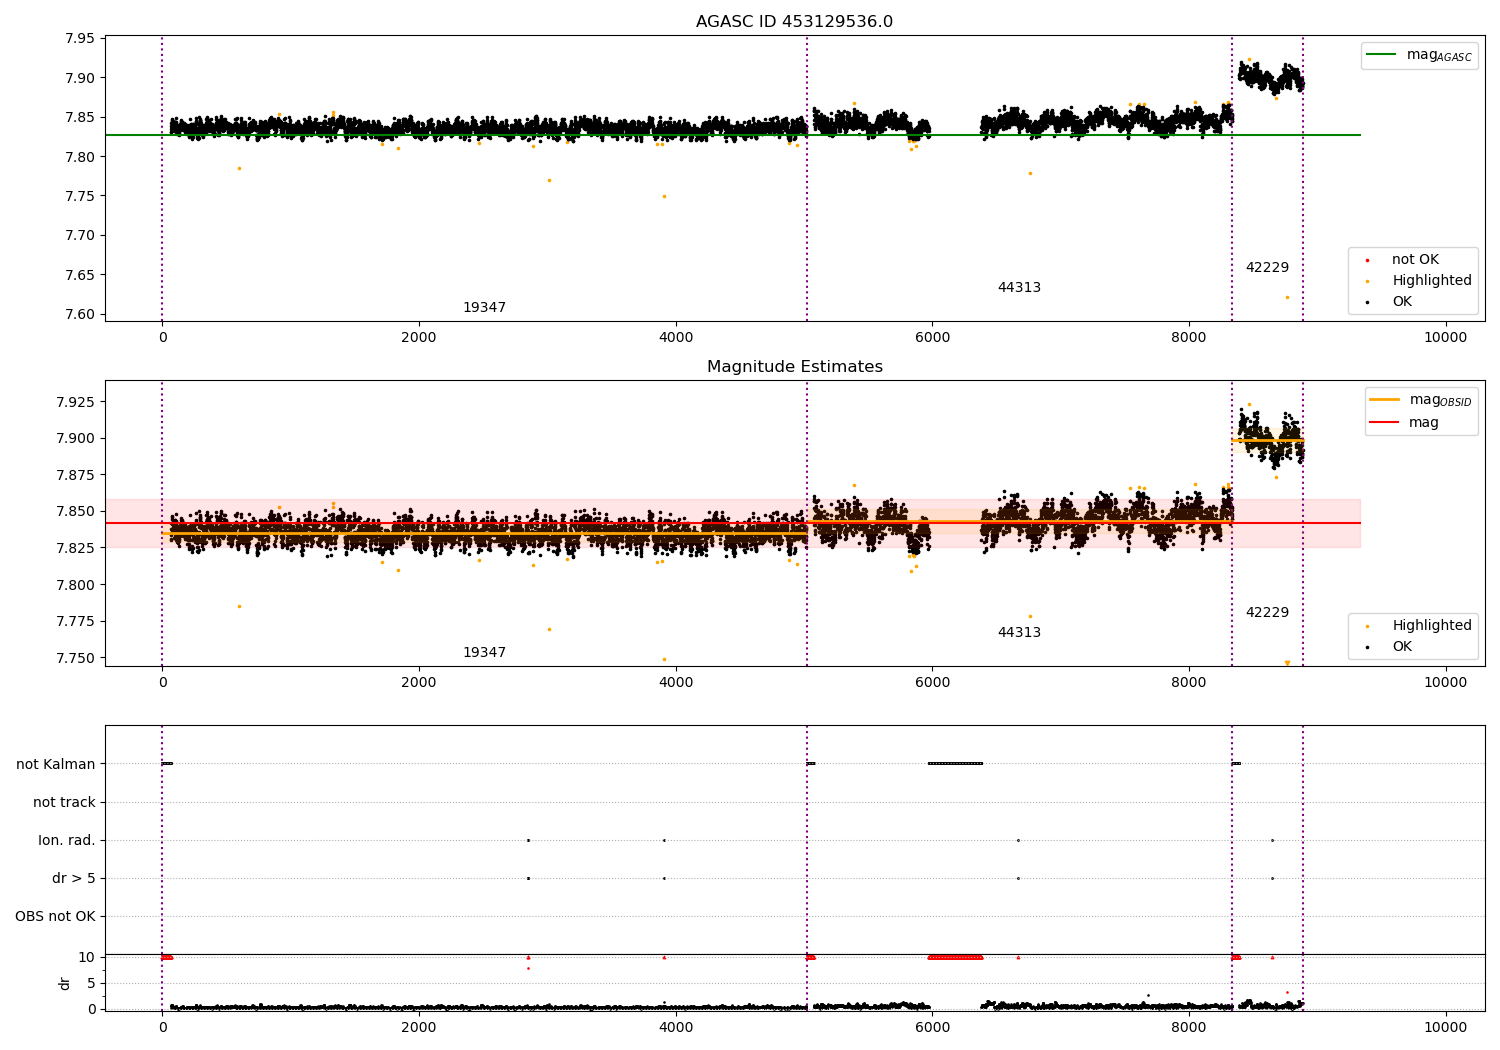Click the obsid label 42229 in the top plot
The height and width of the screenshot is (1050, 1500).
pos(1267,268)
